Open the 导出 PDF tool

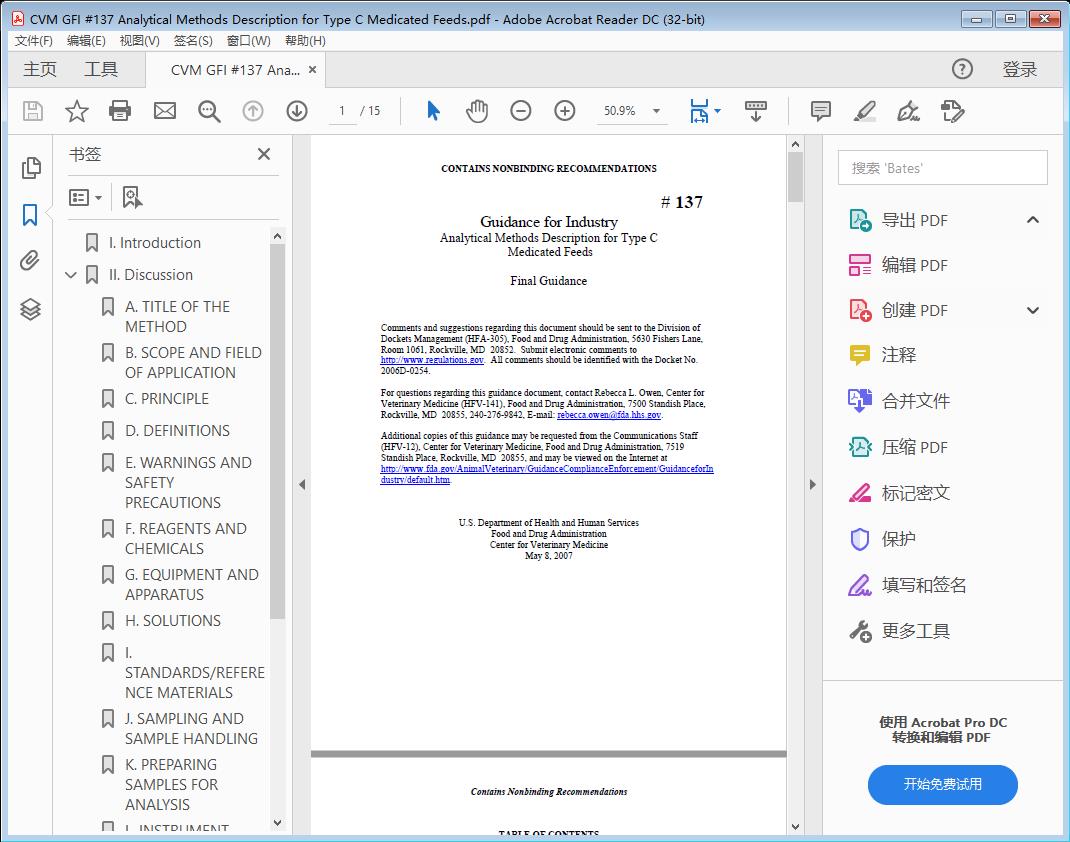[913, 219]
